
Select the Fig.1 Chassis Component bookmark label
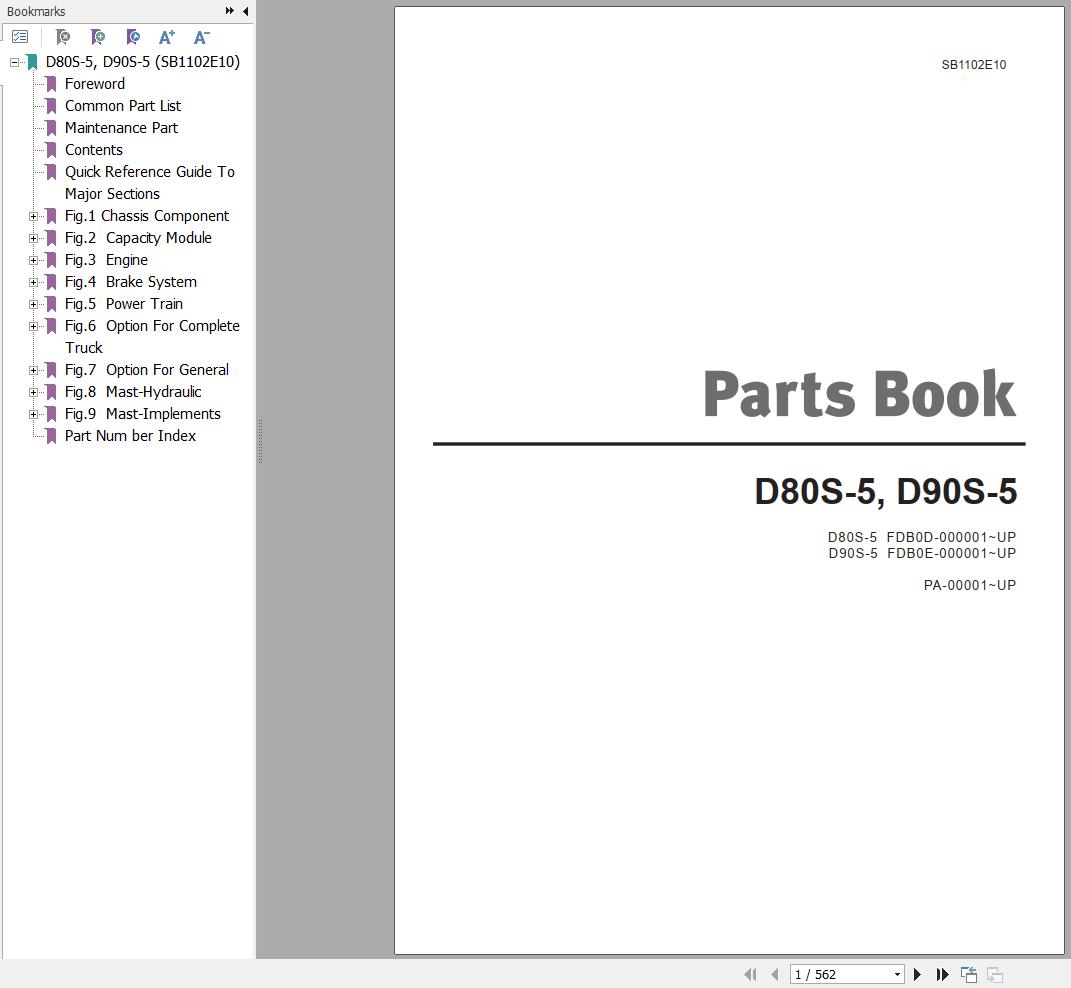pos(147,216)
